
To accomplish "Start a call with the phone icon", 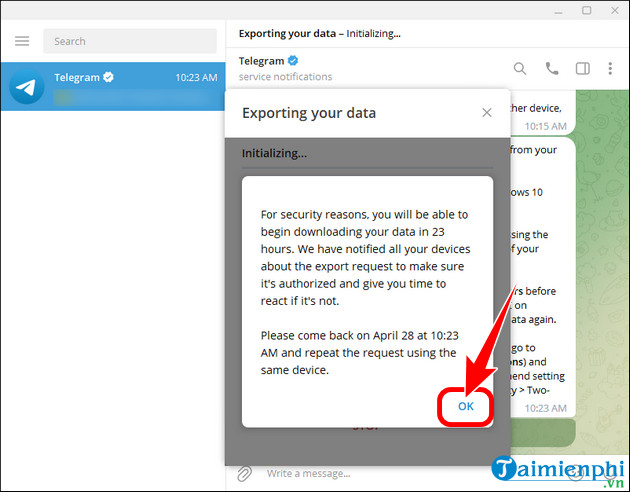I will click(x=551, y=69).
